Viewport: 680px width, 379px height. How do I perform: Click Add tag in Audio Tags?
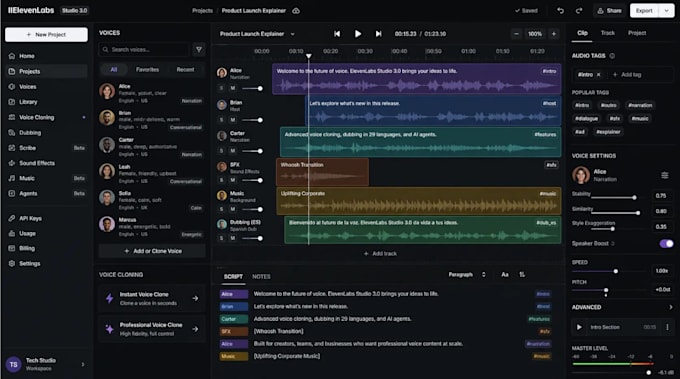click(x=627, y=75)
